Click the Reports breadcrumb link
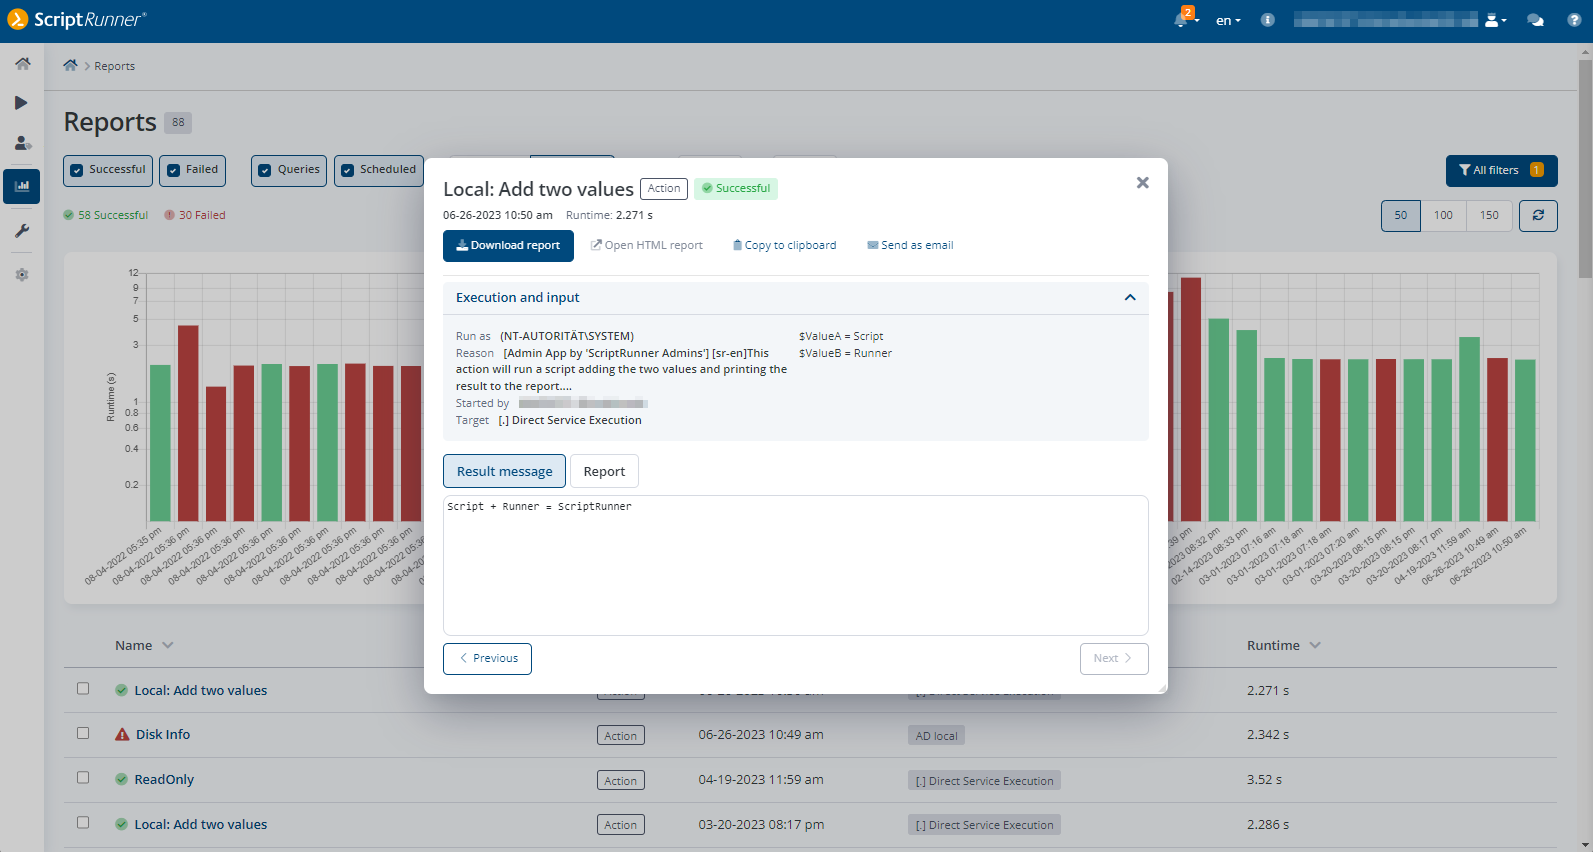Image resolution: width=1593 pixels, height=852 pixels. pos(114,66)
